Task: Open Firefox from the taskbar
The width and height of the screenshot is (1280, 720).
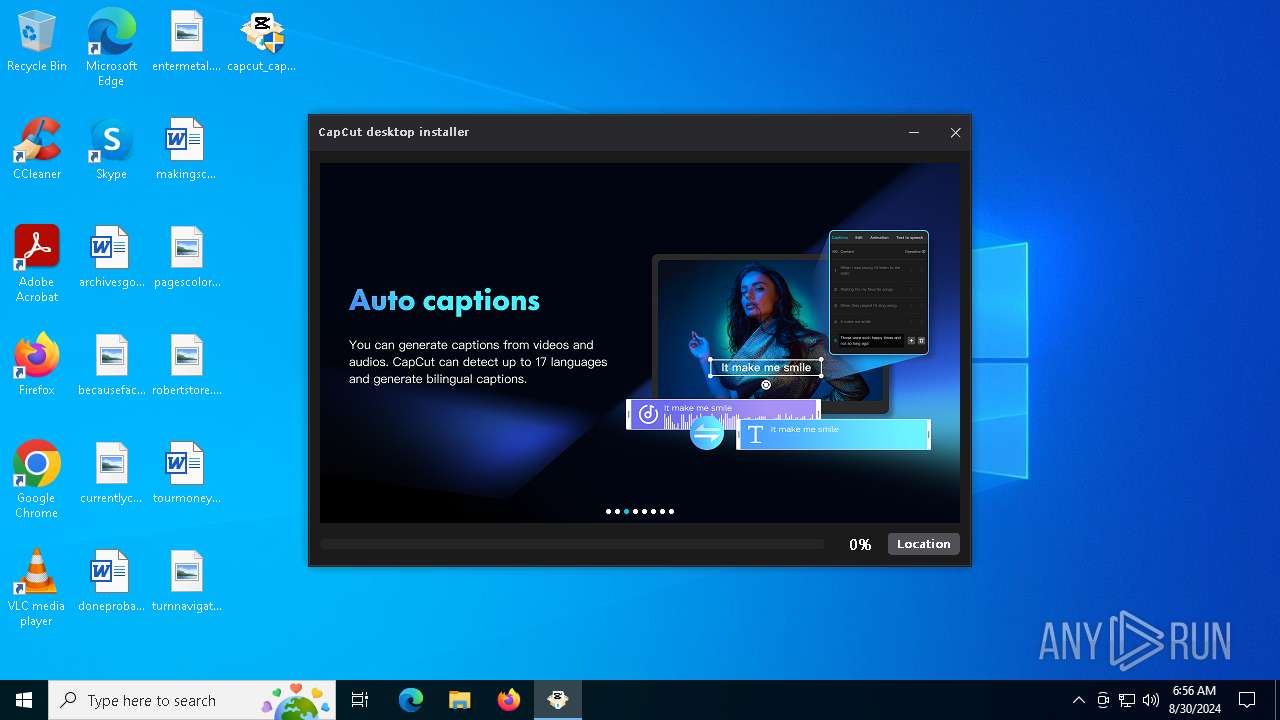Action: coord(509,700)
